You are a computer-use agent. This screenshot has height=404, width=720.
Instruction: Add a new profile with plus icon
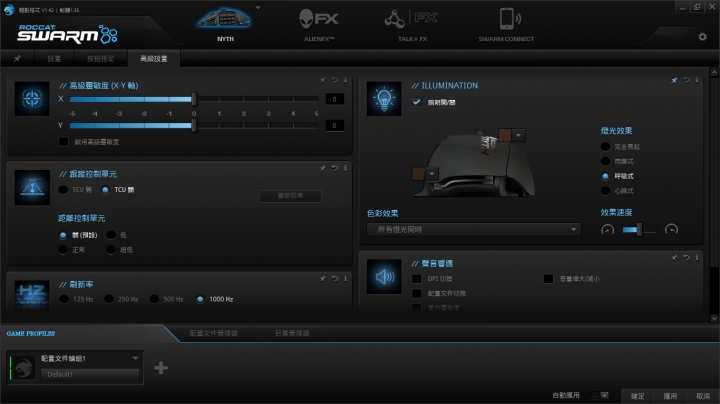(x=161, y=367)
